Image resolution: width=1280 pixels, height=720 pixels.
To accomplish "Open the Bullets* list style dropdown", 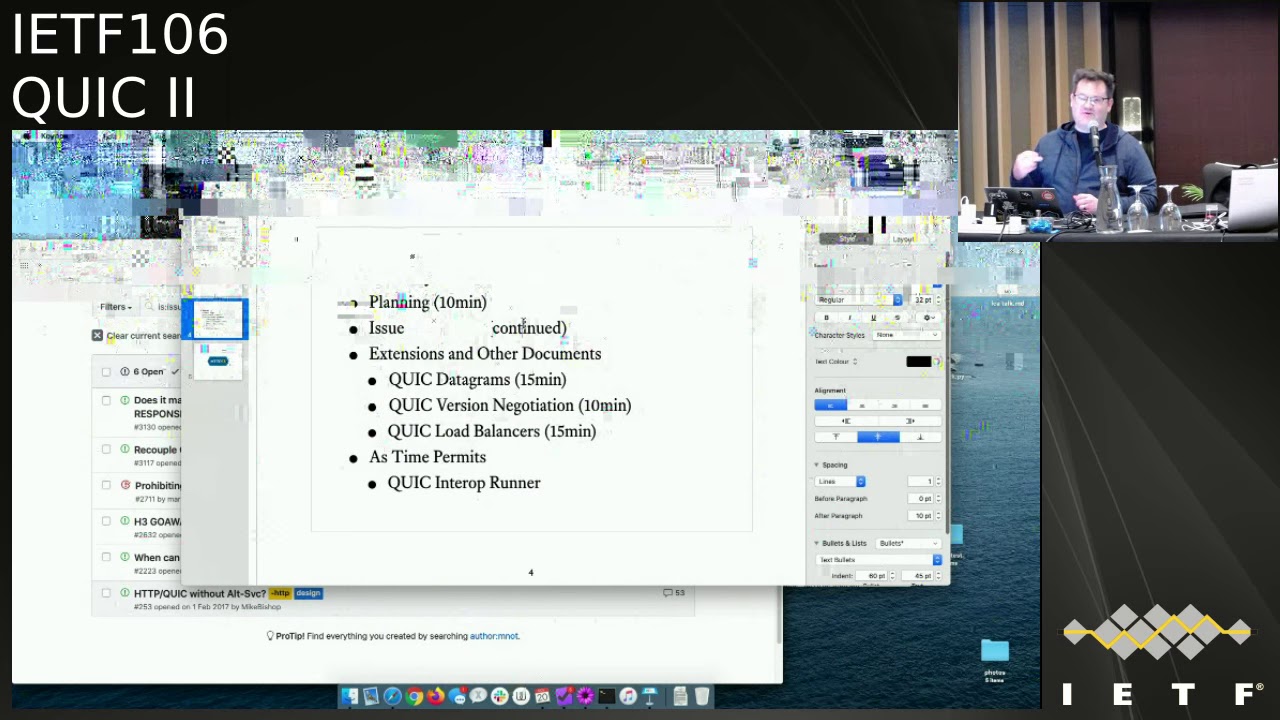I will (908, 543).
